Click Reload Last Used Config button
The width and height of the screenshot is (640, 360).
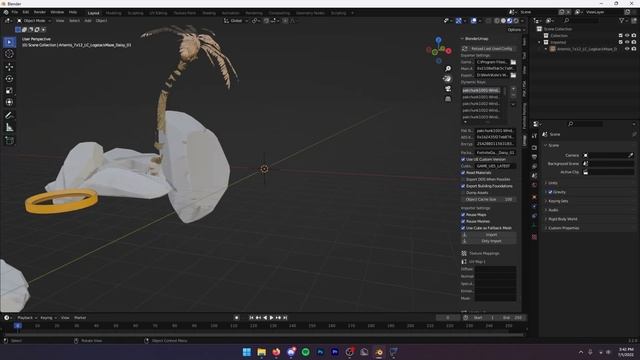488,49
